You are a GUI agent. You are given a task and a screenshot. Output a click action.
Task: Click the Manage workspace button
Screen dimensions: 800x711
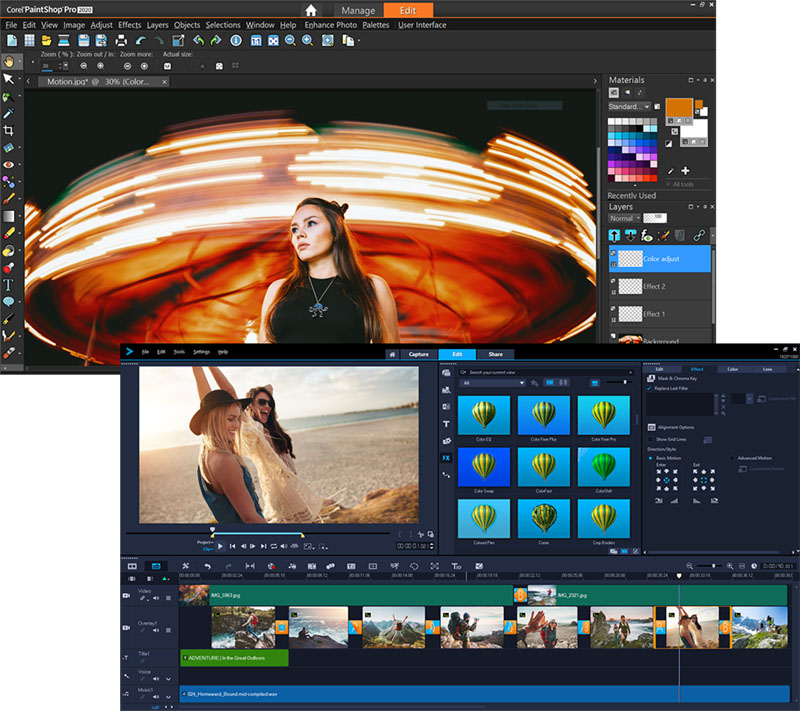click(358, 10)
